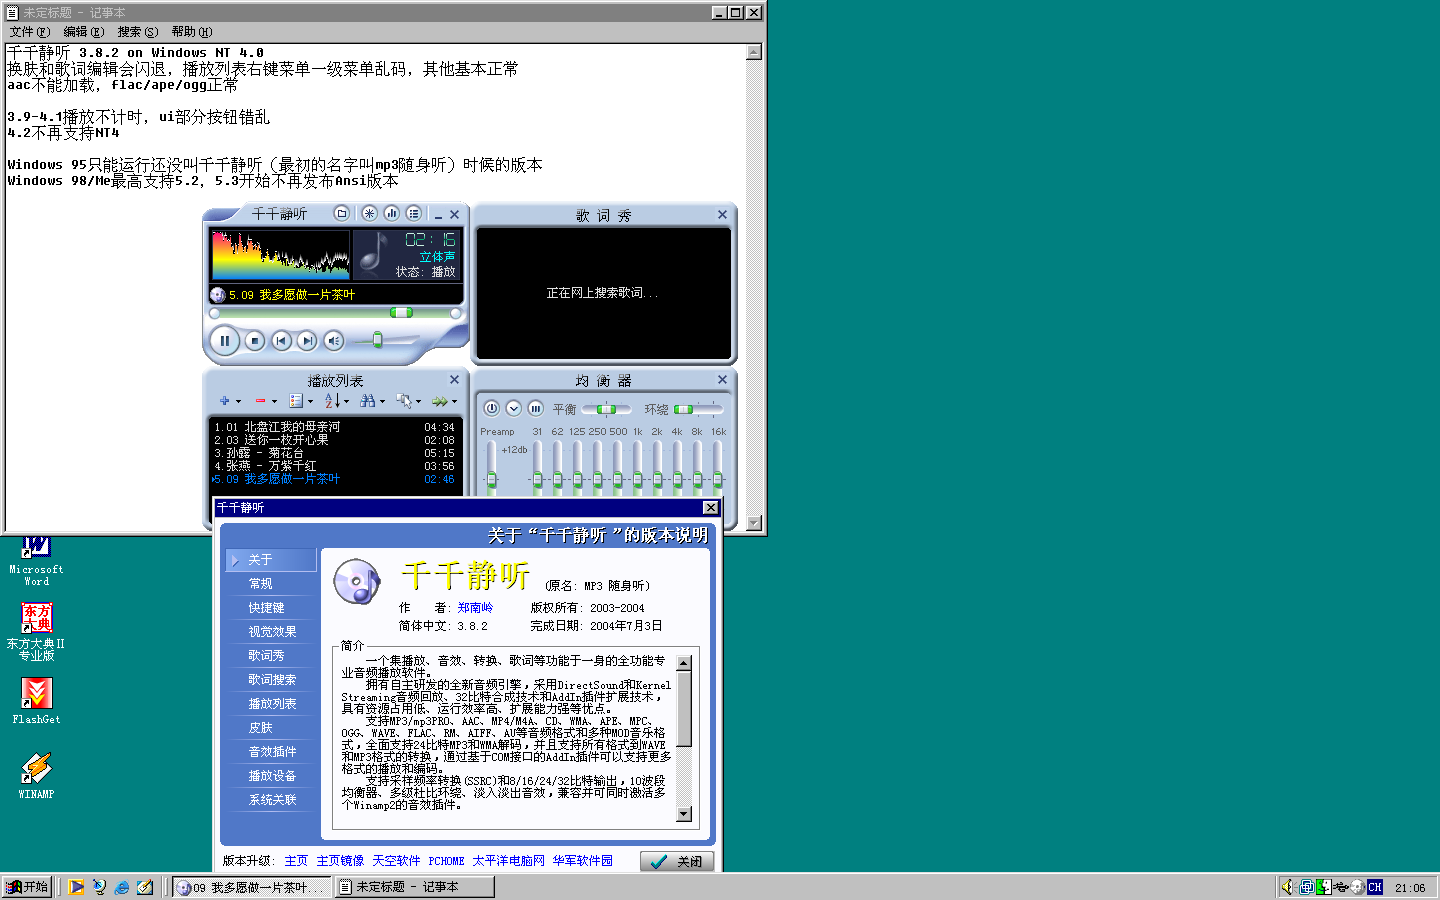Select the 快捷键 settings tab
Screen dimensions: 1440x900
tap(271, 608)
